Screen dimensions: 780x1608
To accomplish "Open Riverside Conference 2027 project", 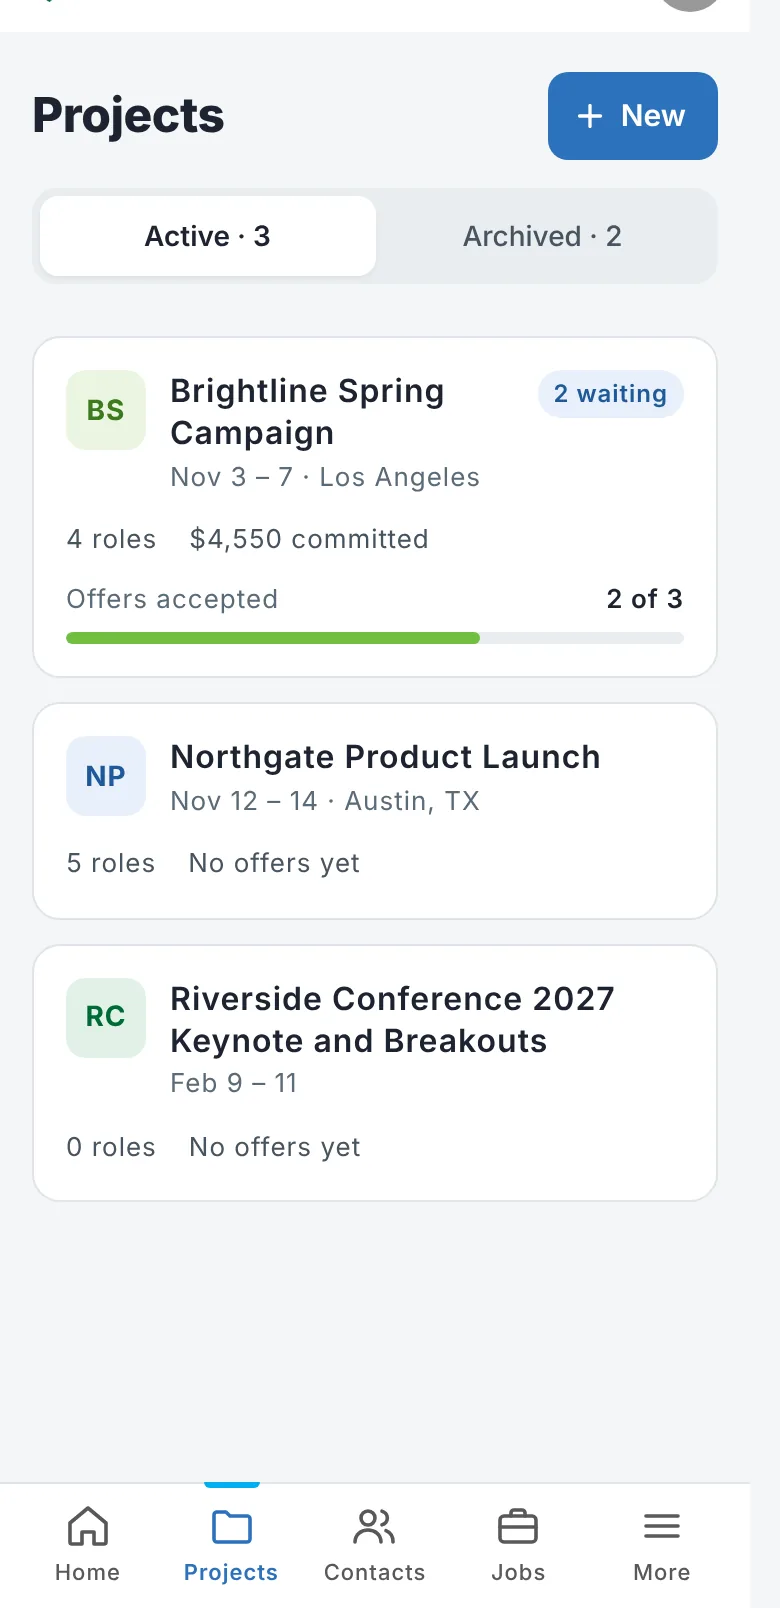I will tap(375, 1073).
